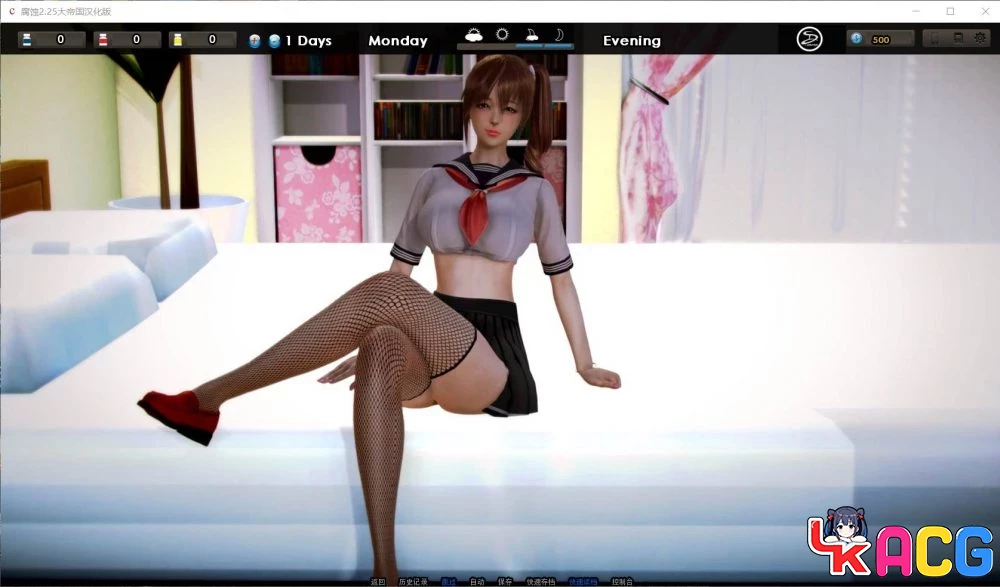1000x587 pixels.
Task: Click the "1 Days" counter text
Action: tap(309, 41)
